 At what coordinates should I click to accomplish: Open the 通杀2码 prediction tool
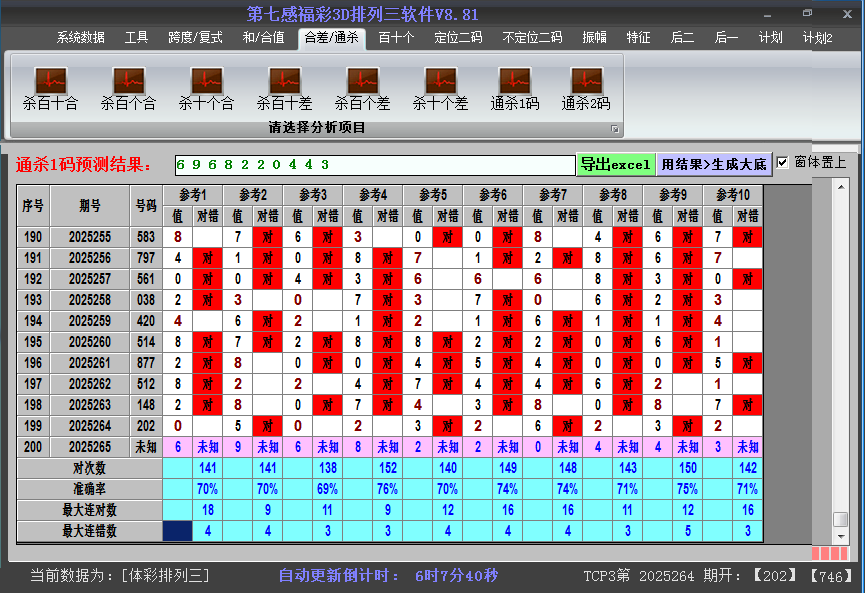585,86
